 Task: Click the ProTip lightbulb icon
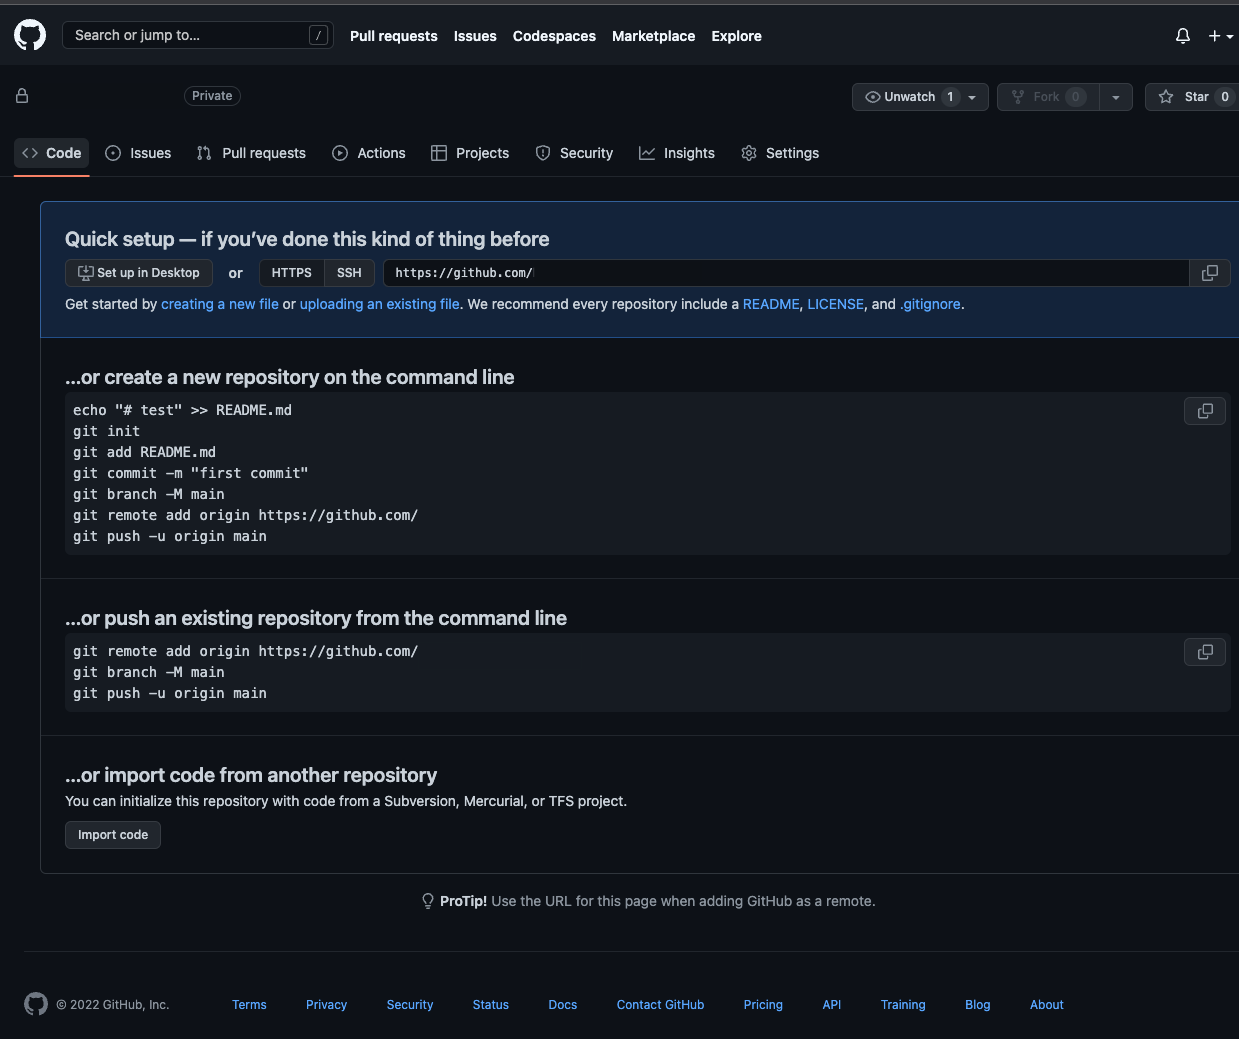(428, 901)
